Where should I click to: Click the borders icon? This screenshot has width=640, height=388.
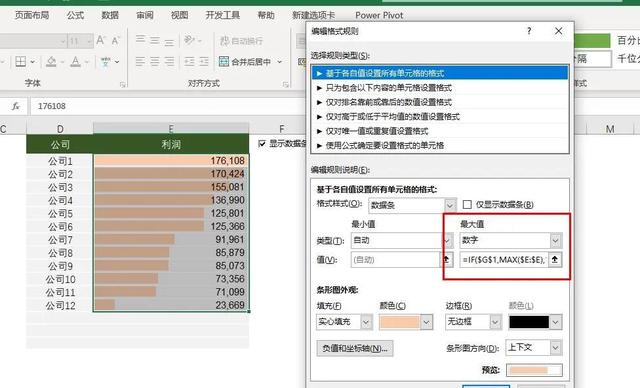pyautogui.click(x=20, y=62)
